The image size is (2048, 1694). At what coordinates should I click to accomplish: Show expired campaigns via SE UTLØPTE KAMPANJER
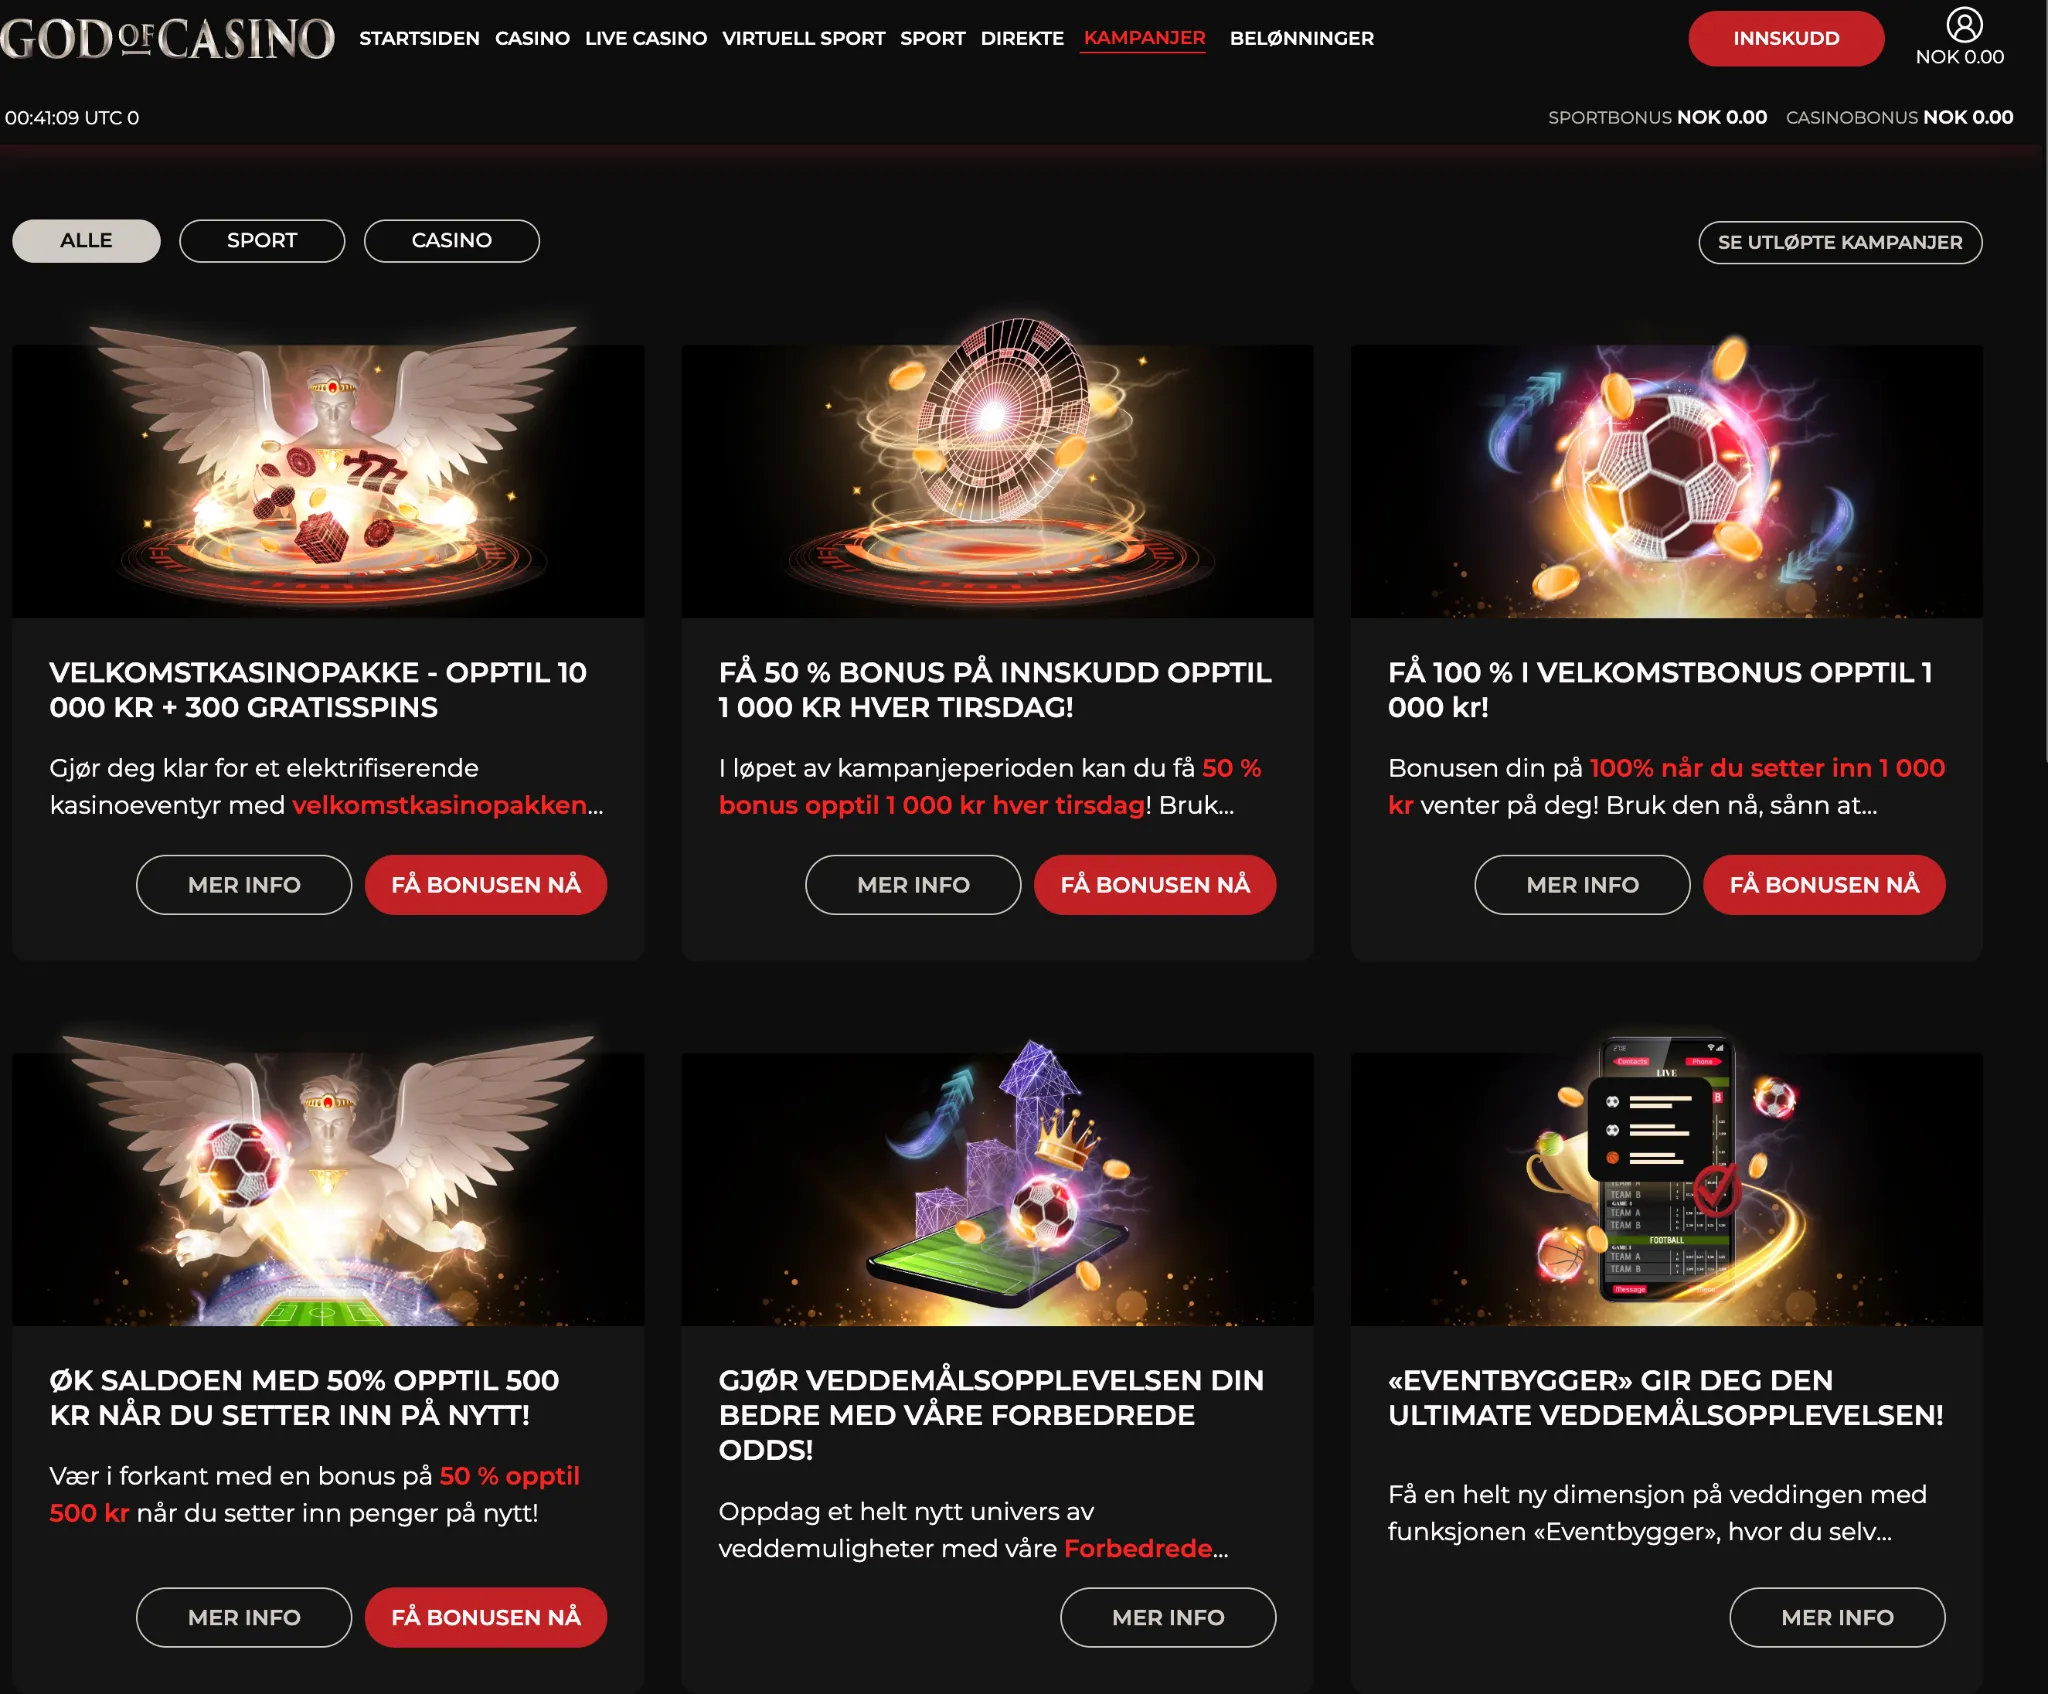(1840, 242)
